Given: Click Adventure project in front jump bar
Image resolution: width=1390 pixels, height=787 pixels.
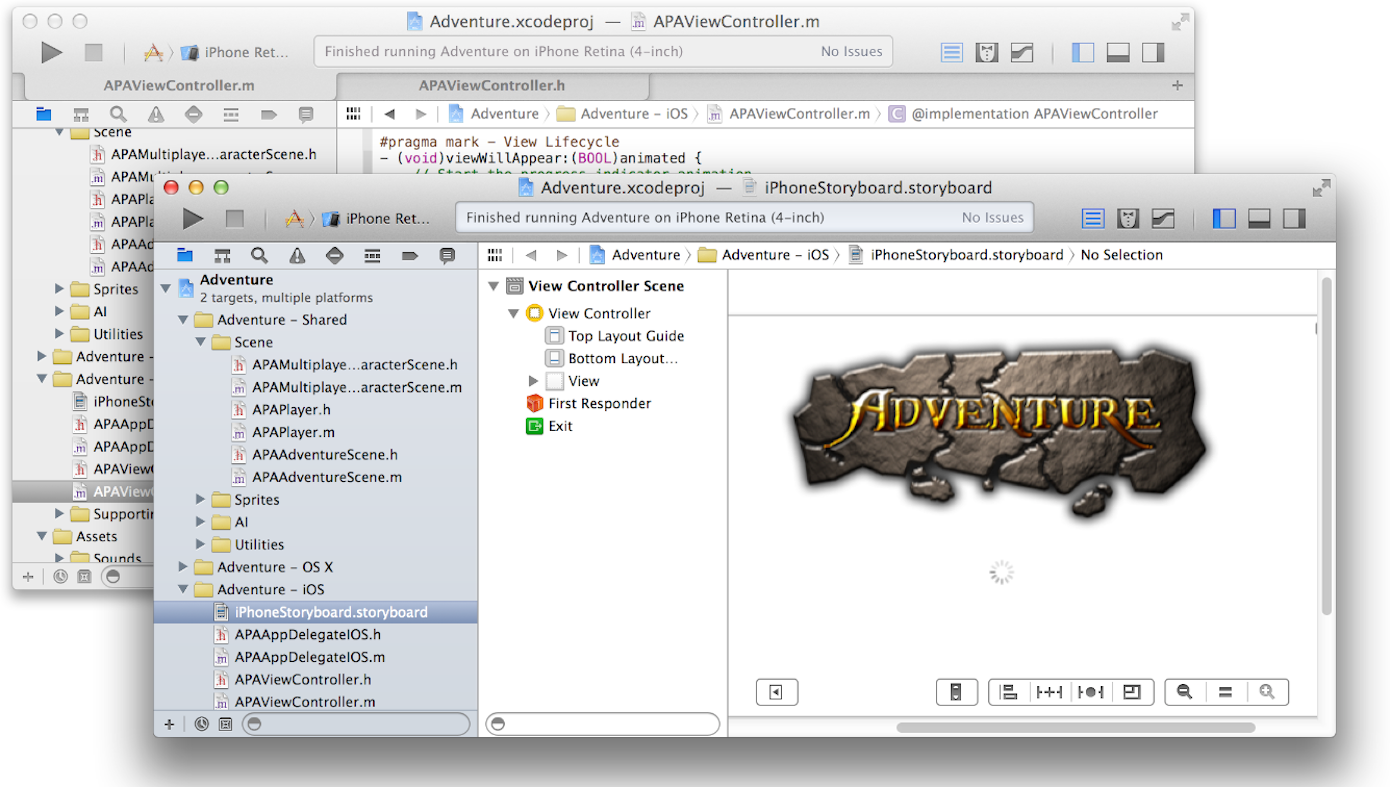Looking at the screenshot, I should (x=635, y=255).
